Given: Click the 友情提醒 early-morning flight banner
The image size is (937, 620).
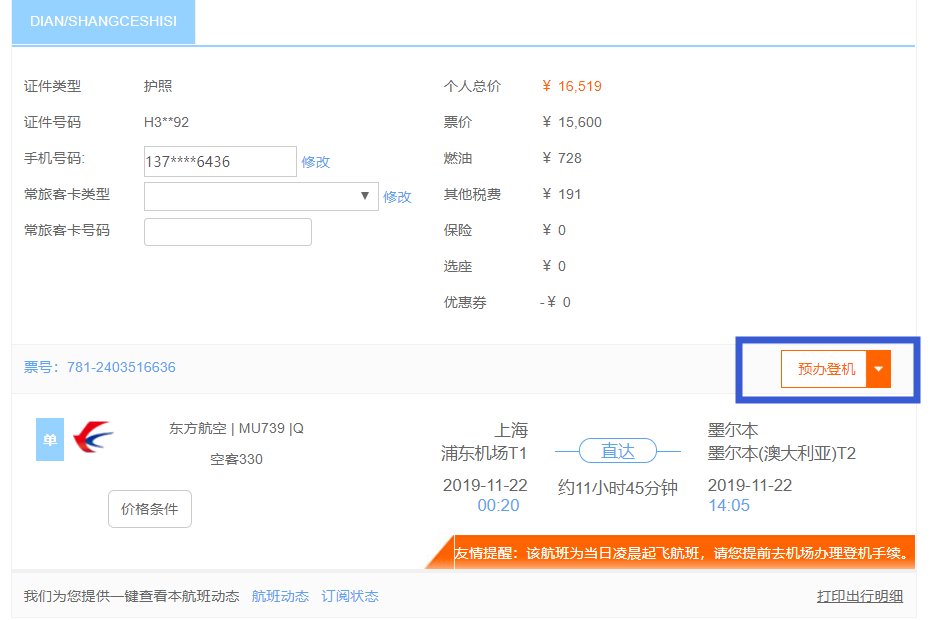Looking at the screenshot, I should (x=682, y=552).
